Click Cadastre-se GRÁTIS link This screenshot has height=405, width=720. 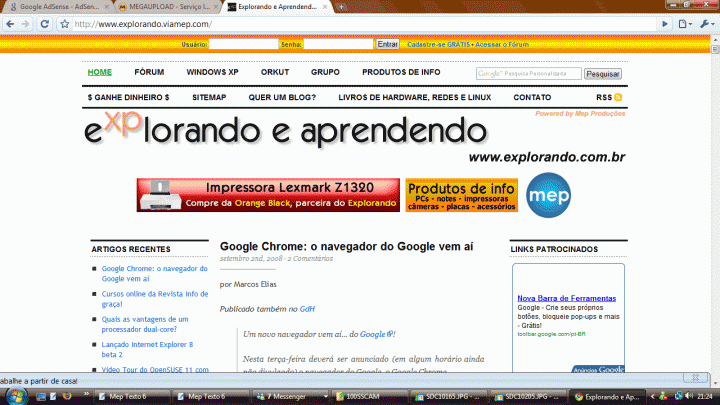(438, 45)
